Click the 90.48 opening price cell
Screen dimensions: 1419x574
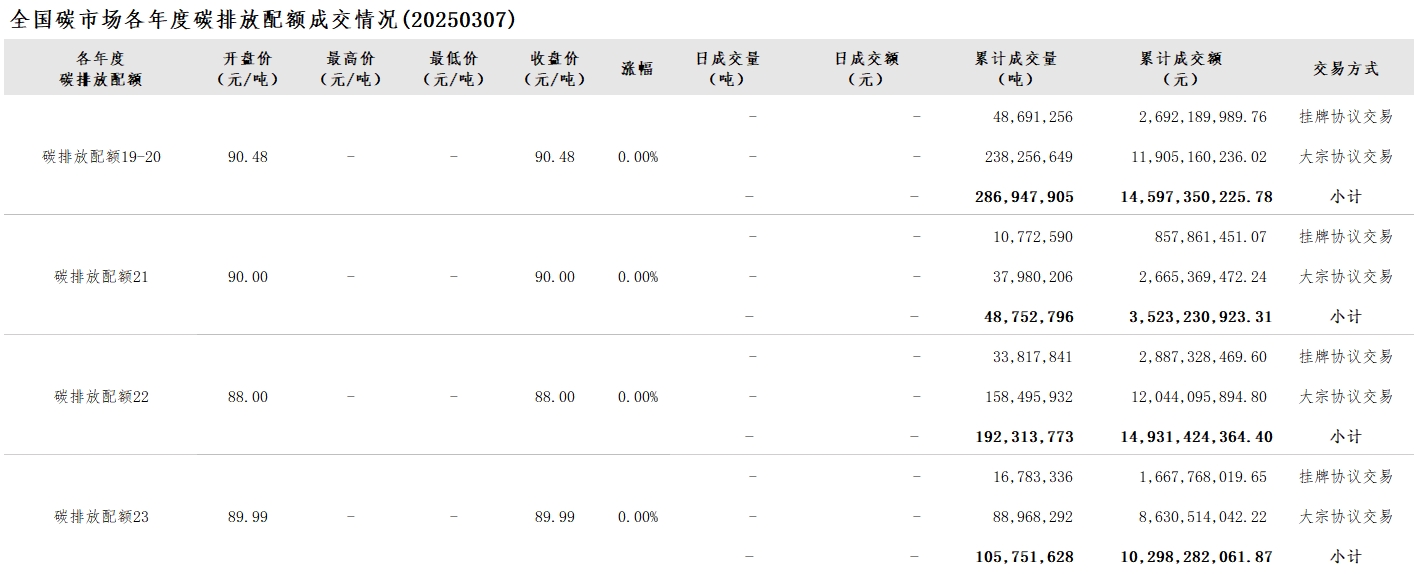tap(248, 157)
